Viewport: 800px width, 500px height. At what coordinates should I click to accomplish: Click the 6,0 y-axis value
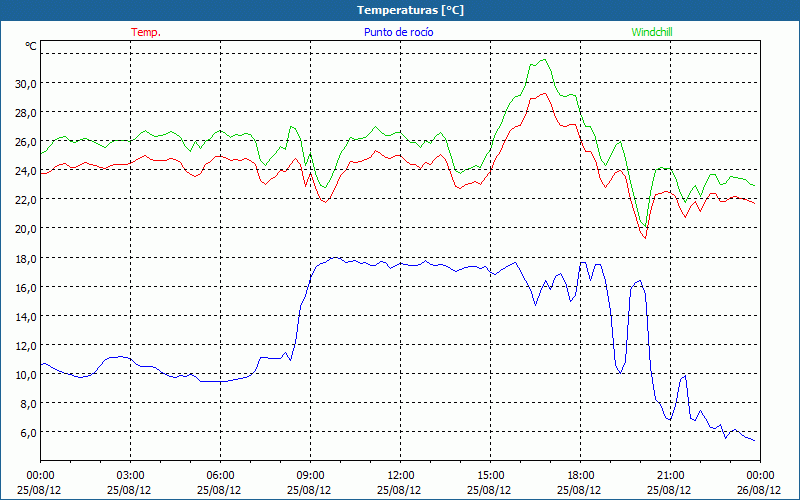28,434
